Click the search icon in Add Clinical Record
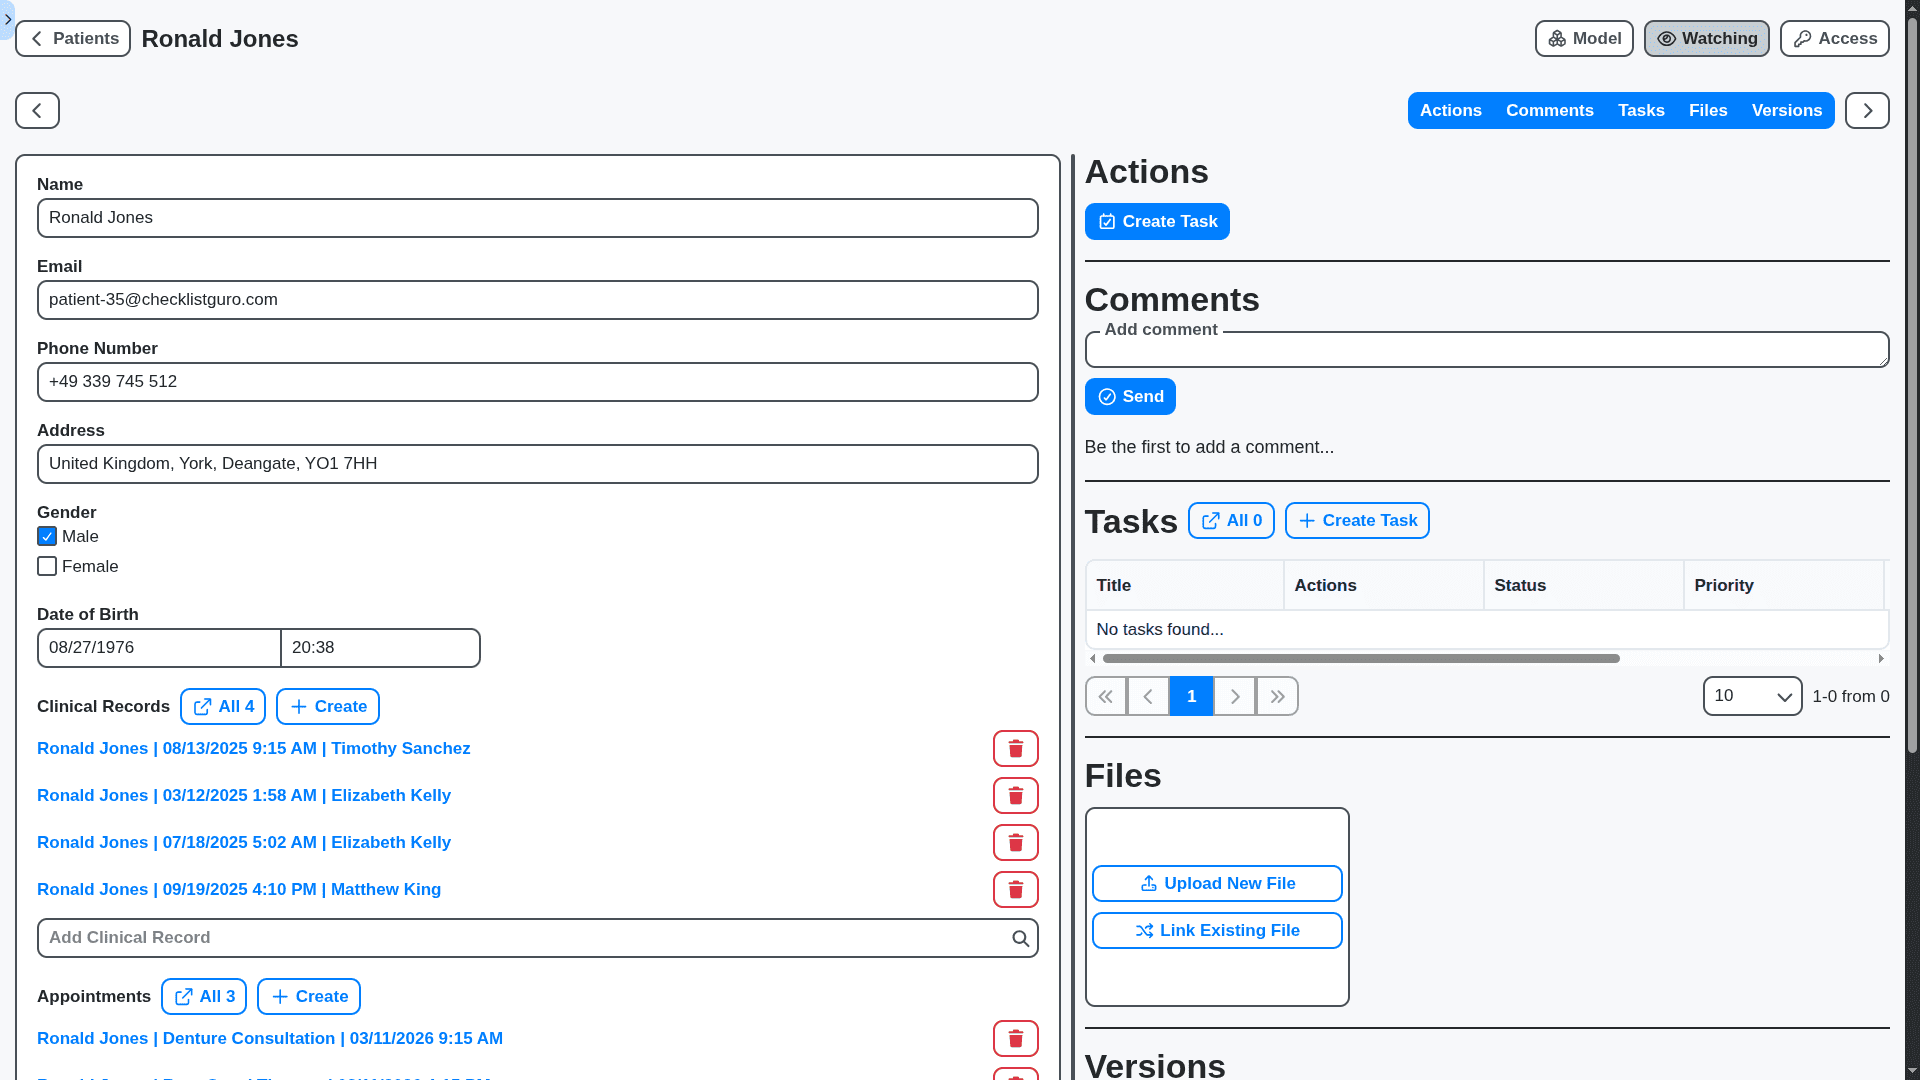Image resolution: width=1920 pixels, height=1080 pixels. (x=1020, y=938)
